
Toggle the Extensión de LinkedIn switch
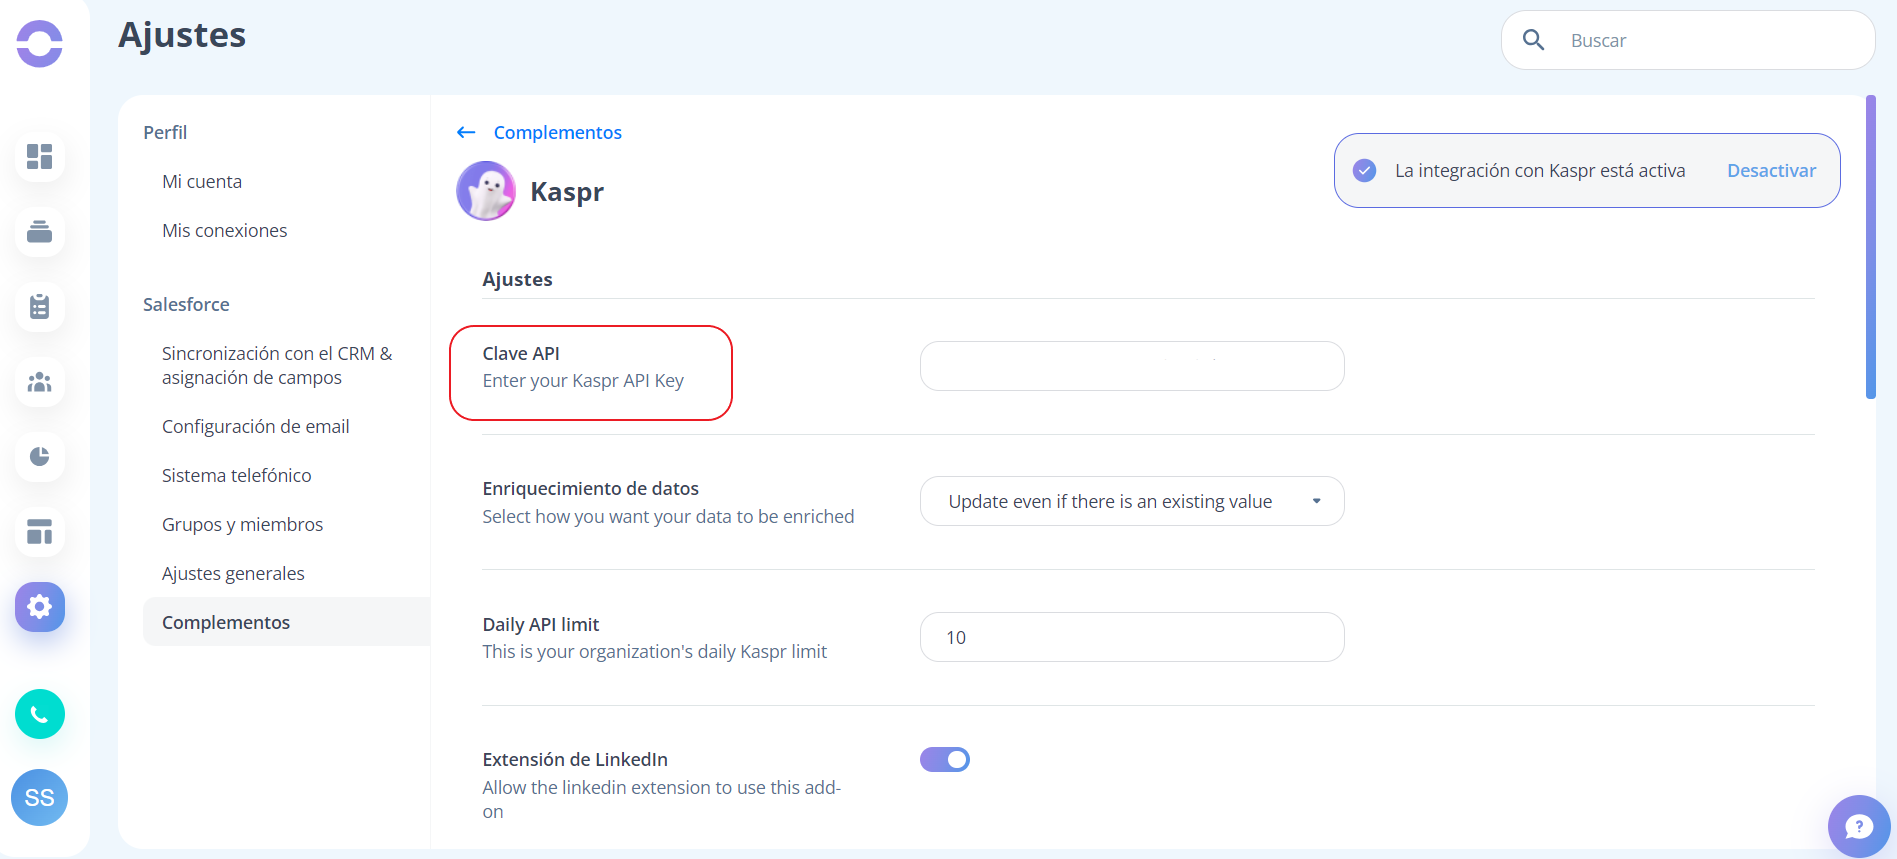[945, 760]
